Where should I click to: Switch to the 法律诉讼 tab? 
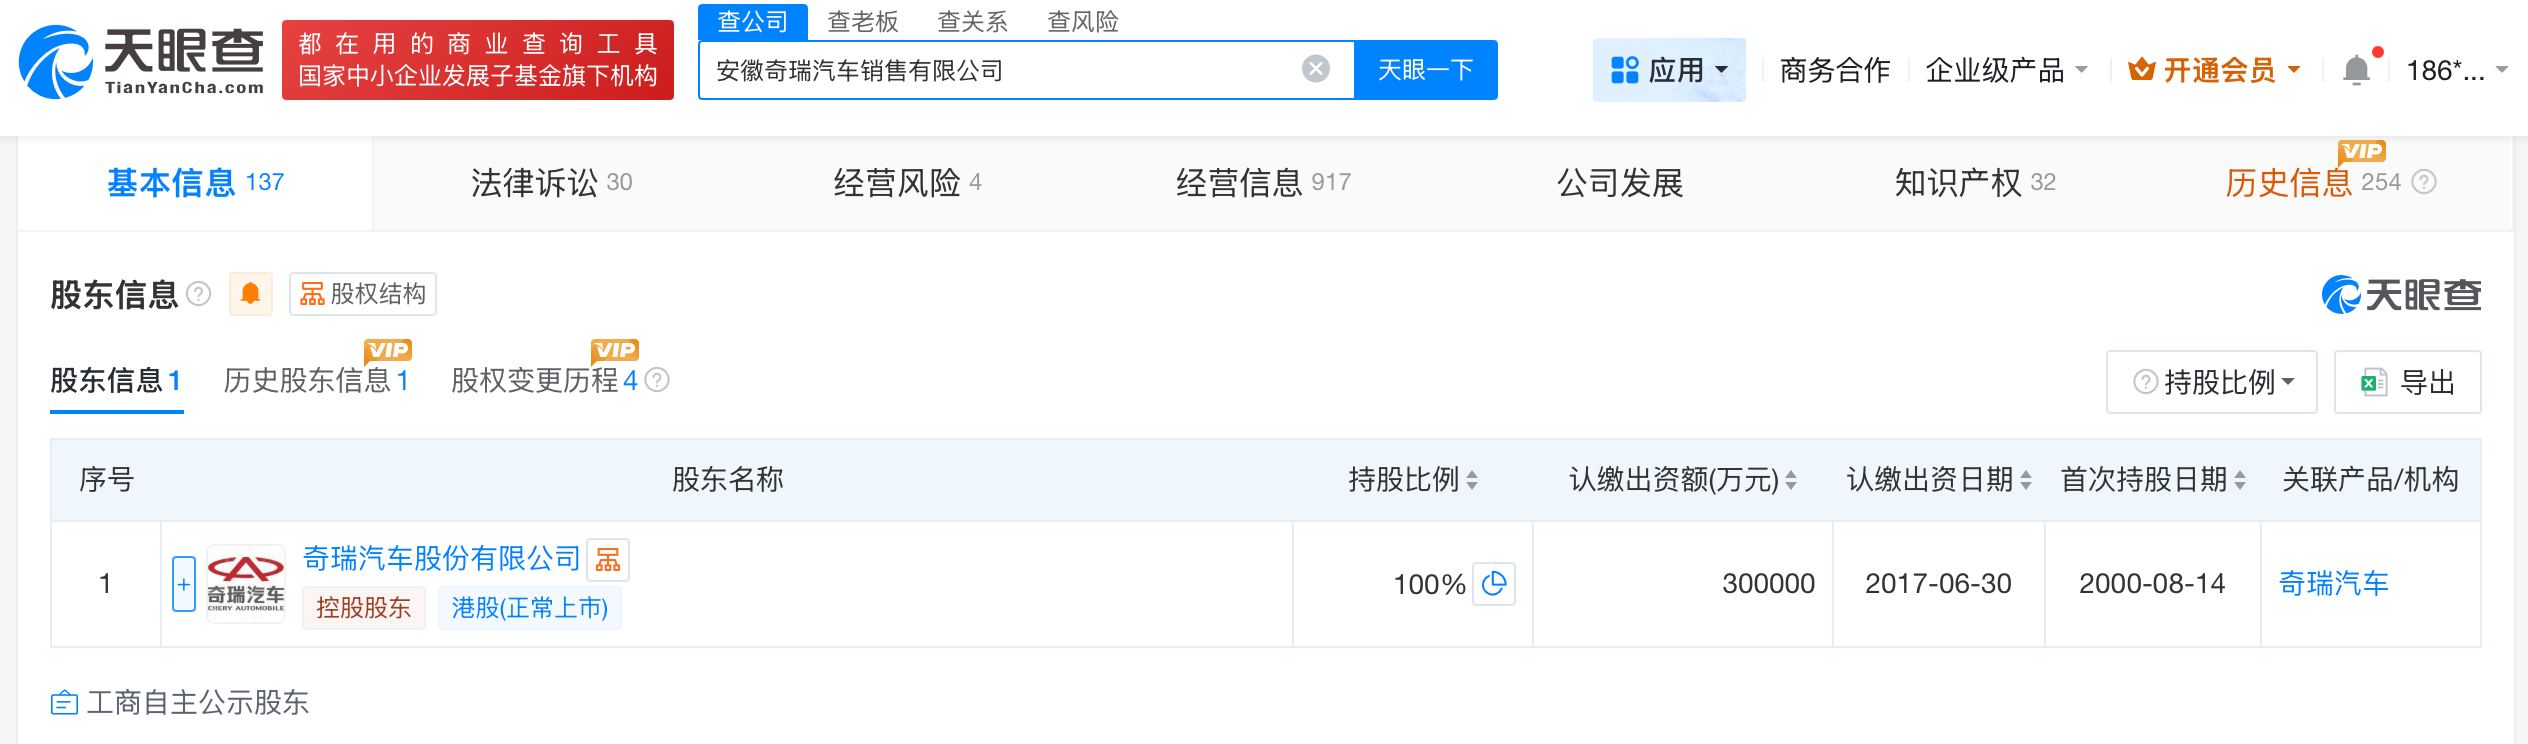point(551,182)
